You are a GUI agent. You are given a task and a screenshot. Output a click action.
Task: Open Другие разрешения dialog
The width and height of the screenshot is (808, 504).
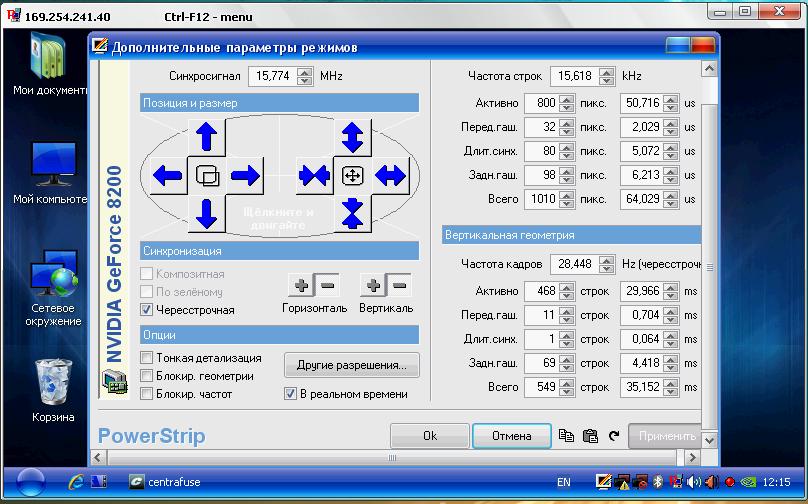(351, 365)
